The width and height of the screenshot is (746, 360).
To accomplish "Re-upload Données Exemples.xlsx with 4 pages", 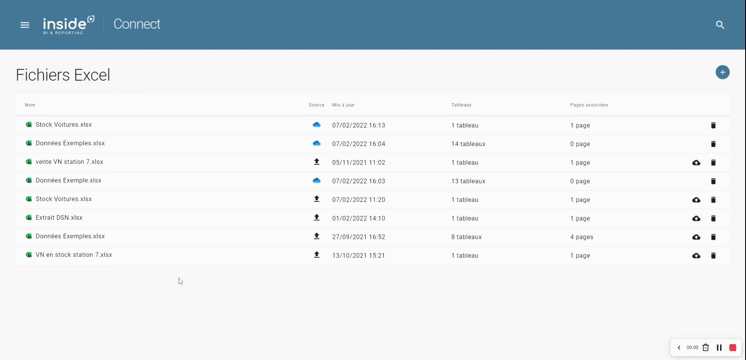I will [696, 237].
